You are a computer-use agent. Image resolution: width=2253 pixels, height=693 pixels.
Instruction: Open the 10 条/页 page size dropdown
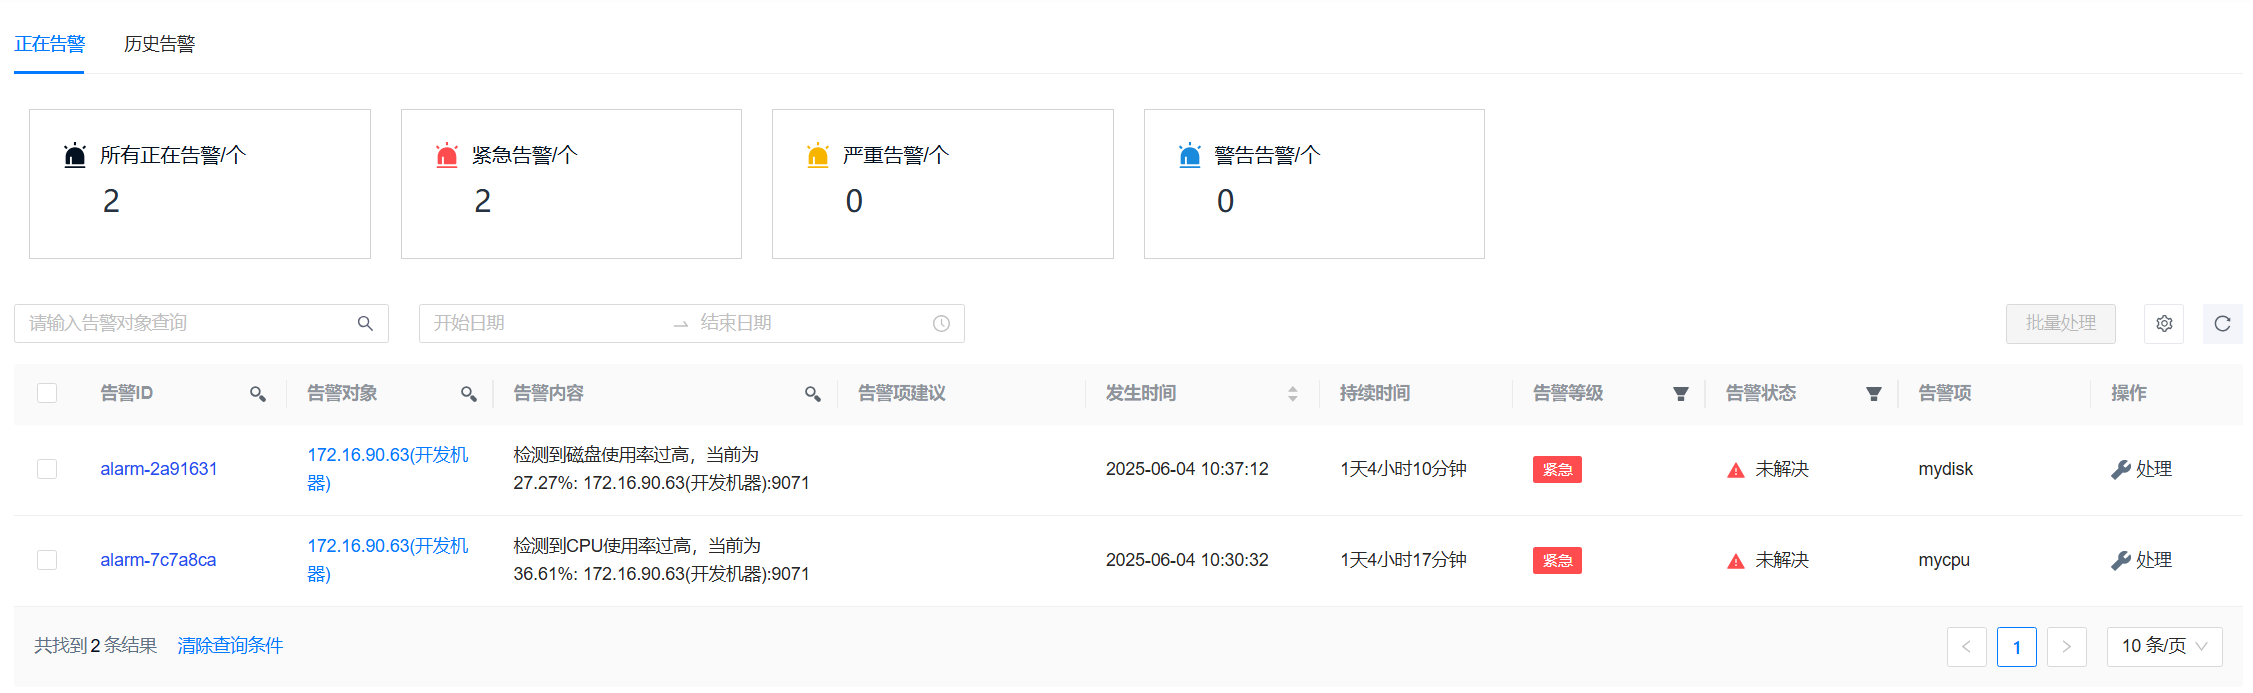click(2163, 646)
